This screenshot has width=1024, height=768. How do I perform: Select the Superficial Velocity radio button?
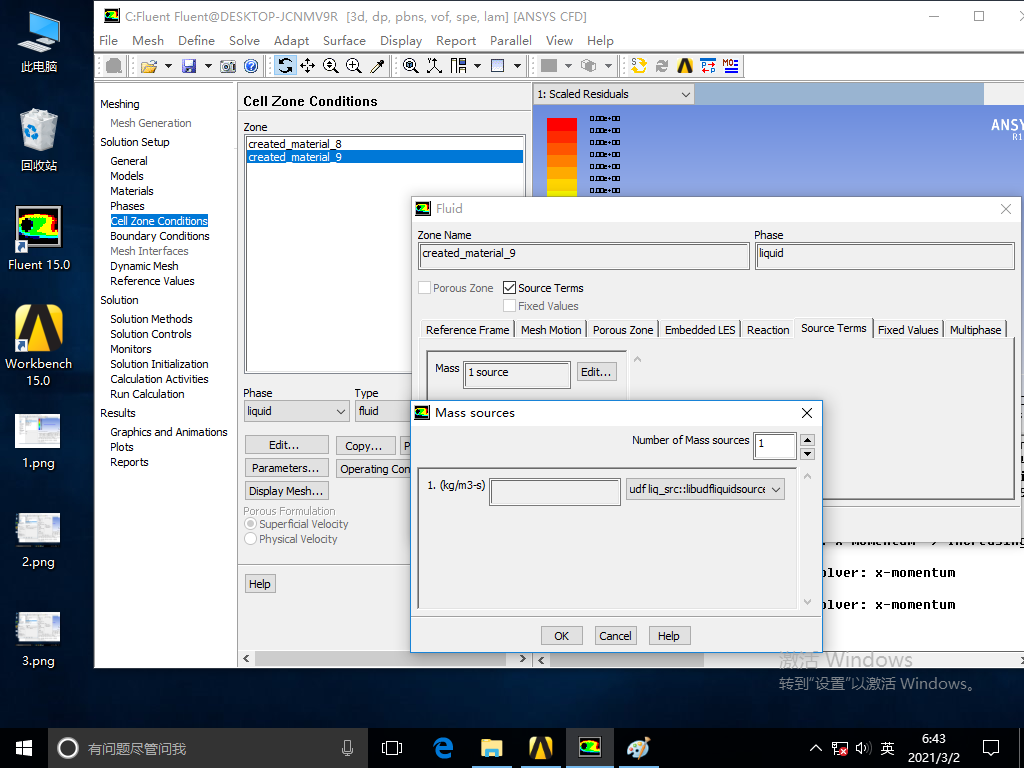[250, 524]
